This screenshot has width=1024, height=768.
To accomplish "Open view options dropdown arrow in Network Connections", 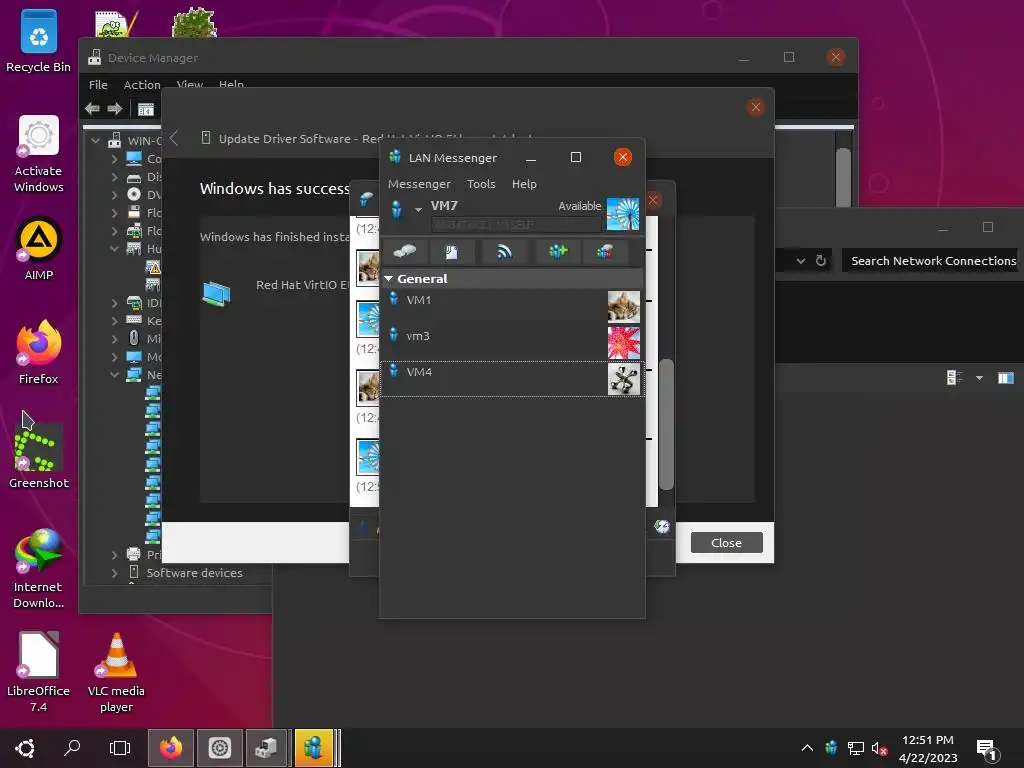I will [979, 377].
